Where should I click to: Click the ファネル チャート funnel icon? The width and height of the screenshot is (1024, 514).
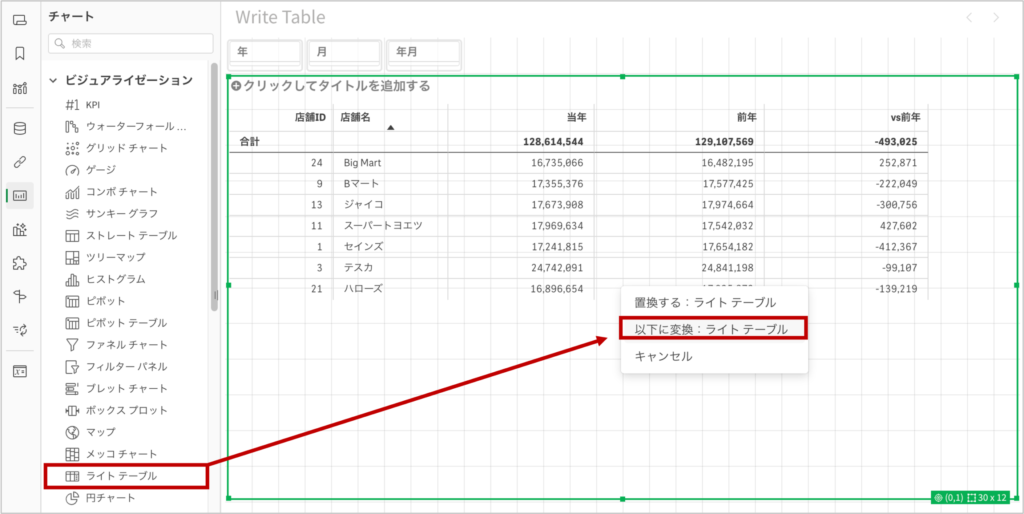coord(72,345)
